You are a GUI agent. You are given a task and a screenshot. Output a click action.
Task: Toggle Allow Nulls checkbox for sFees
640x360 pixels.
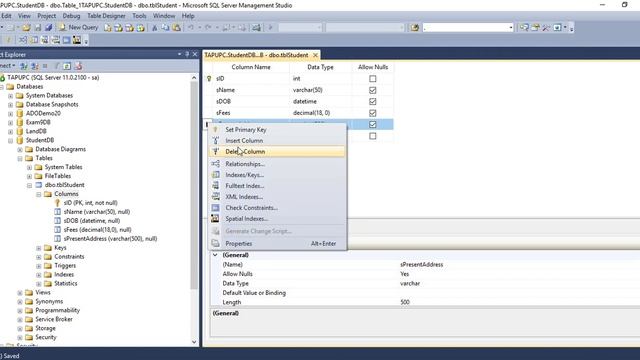click(373, 113)
